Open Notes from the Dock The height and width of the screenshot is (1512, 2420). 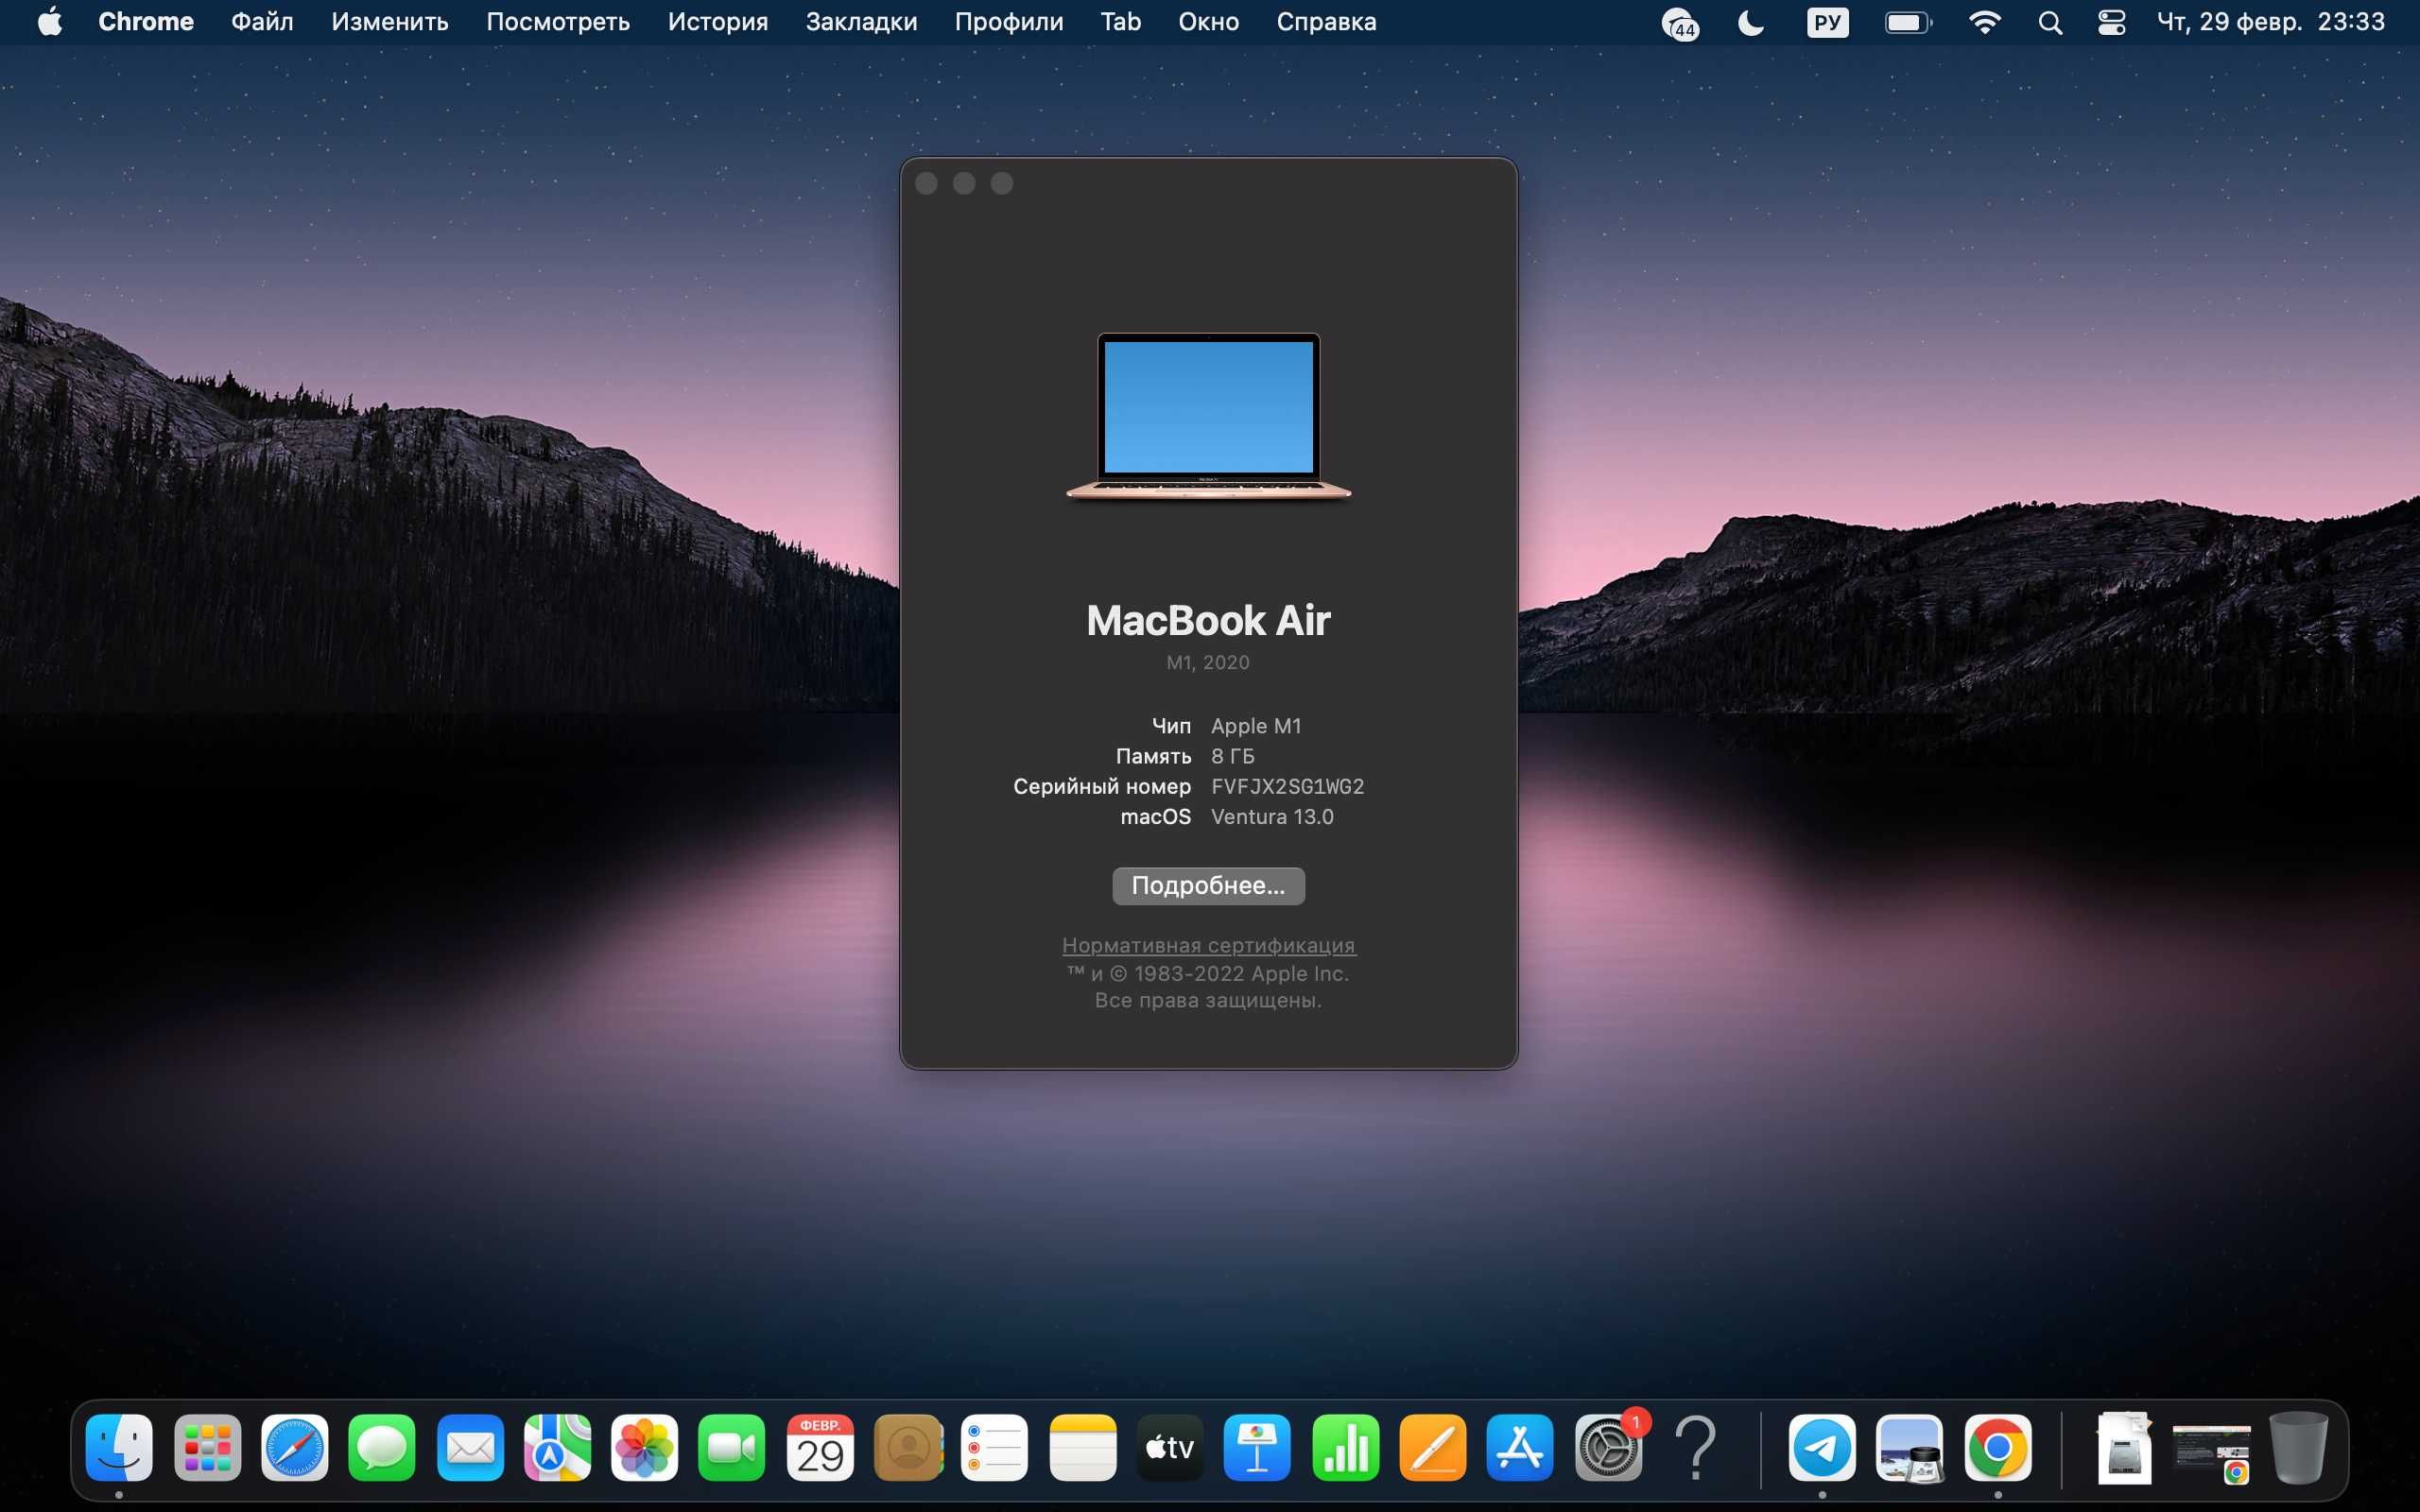(1083, 1447)
